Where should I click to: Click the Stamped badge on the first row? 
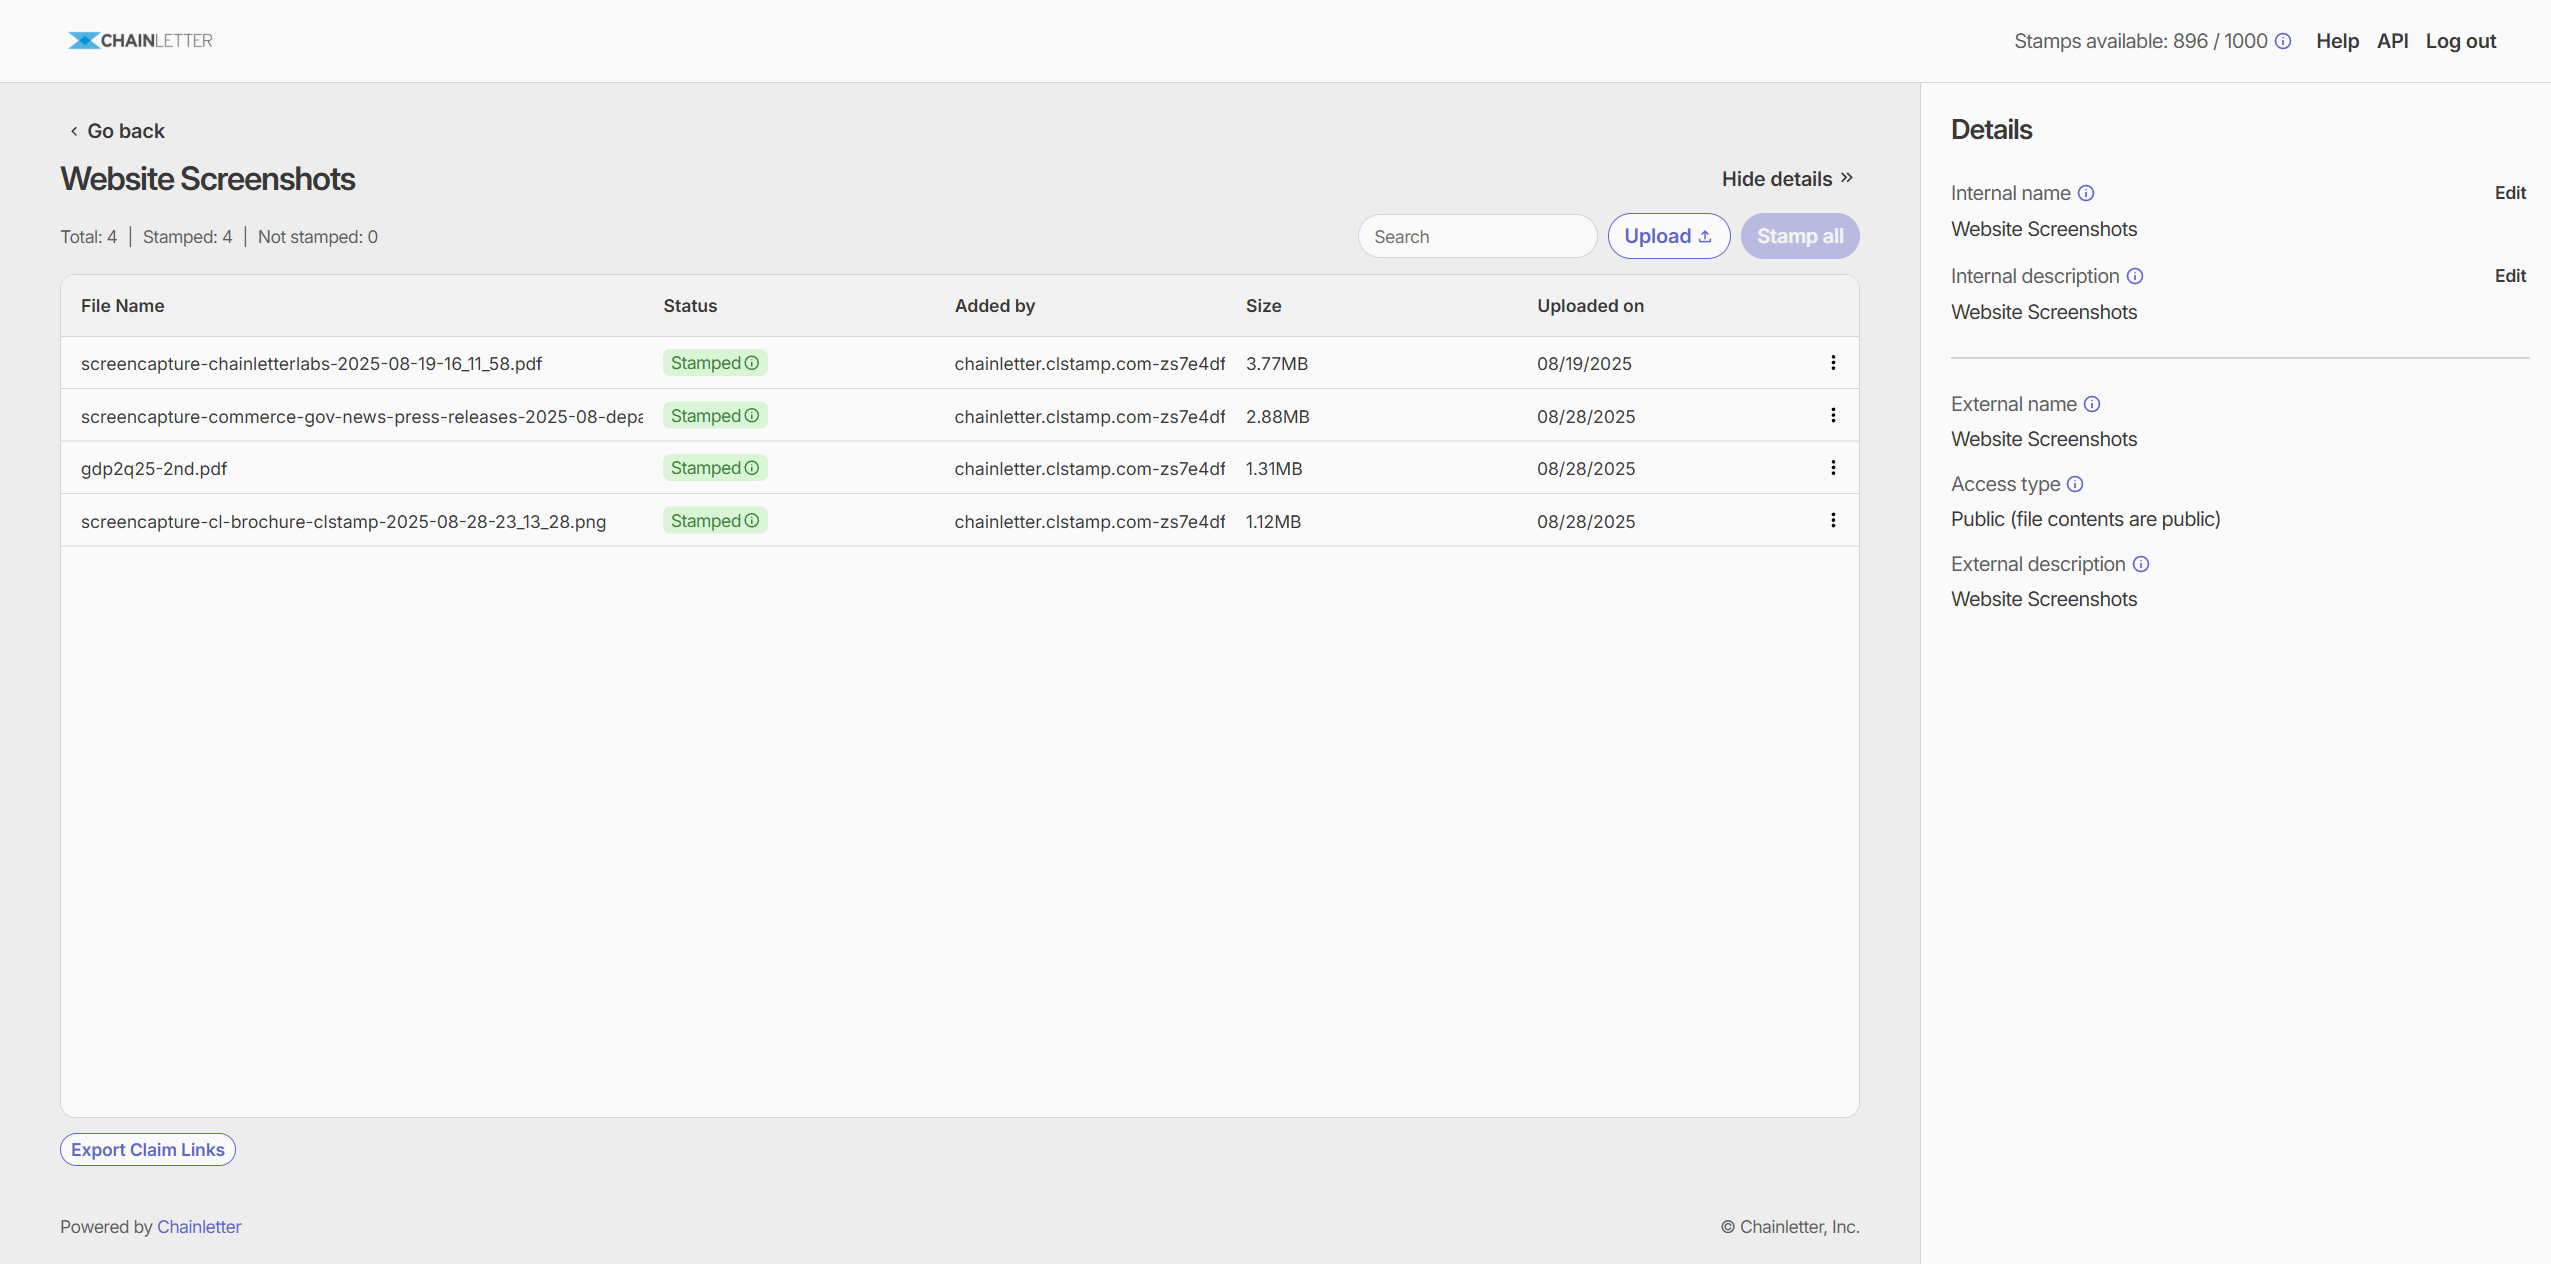[x=714, y=362]
